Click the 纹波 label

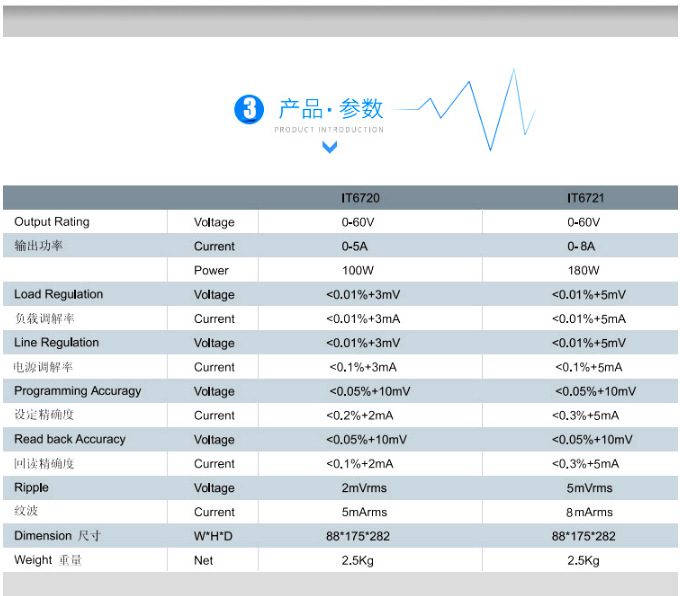tap(26, 511)
